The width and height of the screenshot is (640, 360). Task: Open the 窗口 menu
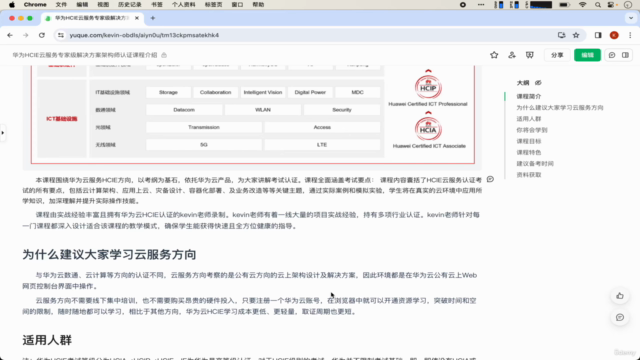(x=237, y=4)
